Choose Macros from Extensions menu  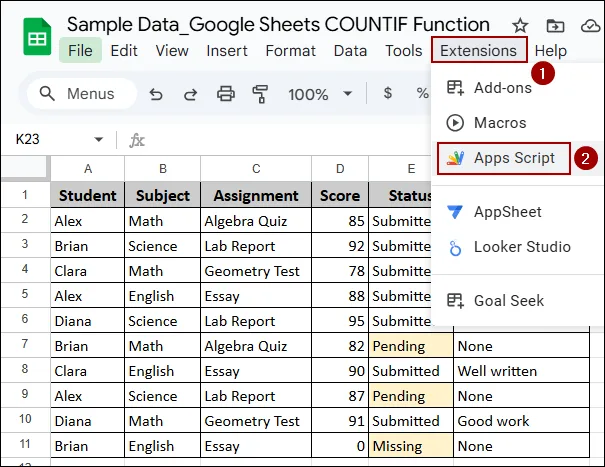[518, 123]
